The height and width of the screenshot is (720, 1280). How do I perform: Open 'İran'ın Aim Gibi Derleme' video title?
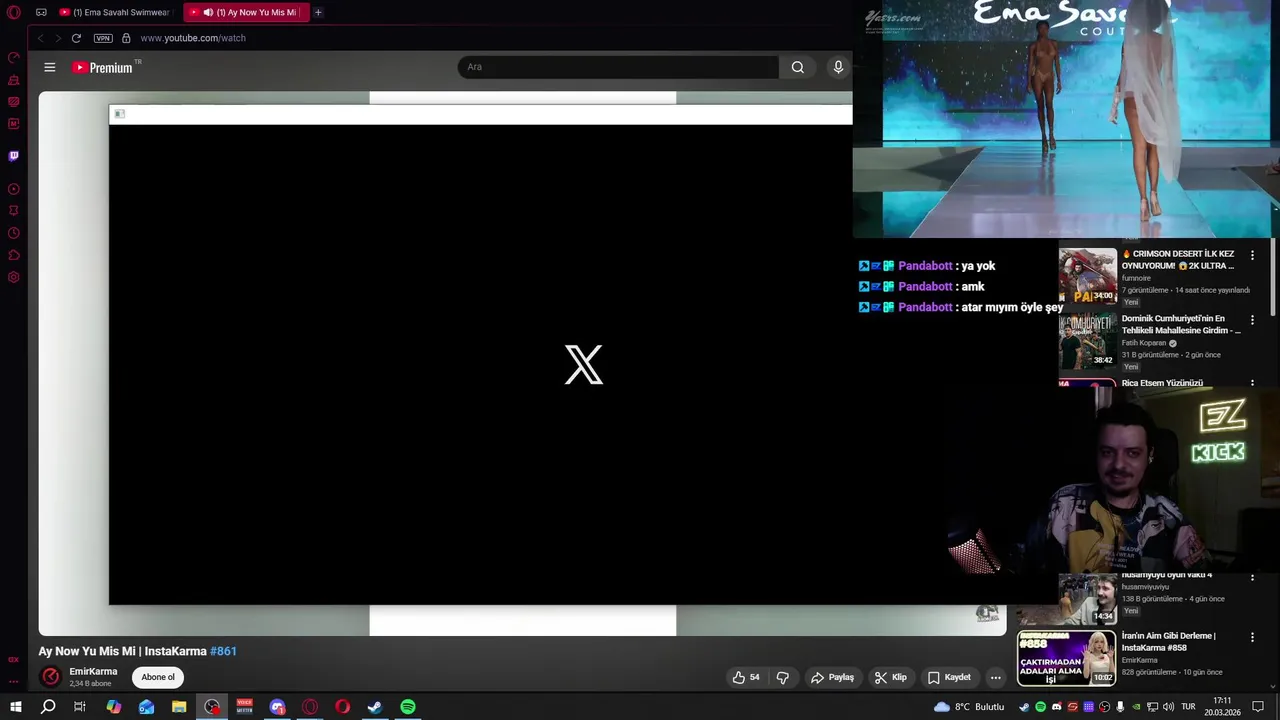[1168, 641]
